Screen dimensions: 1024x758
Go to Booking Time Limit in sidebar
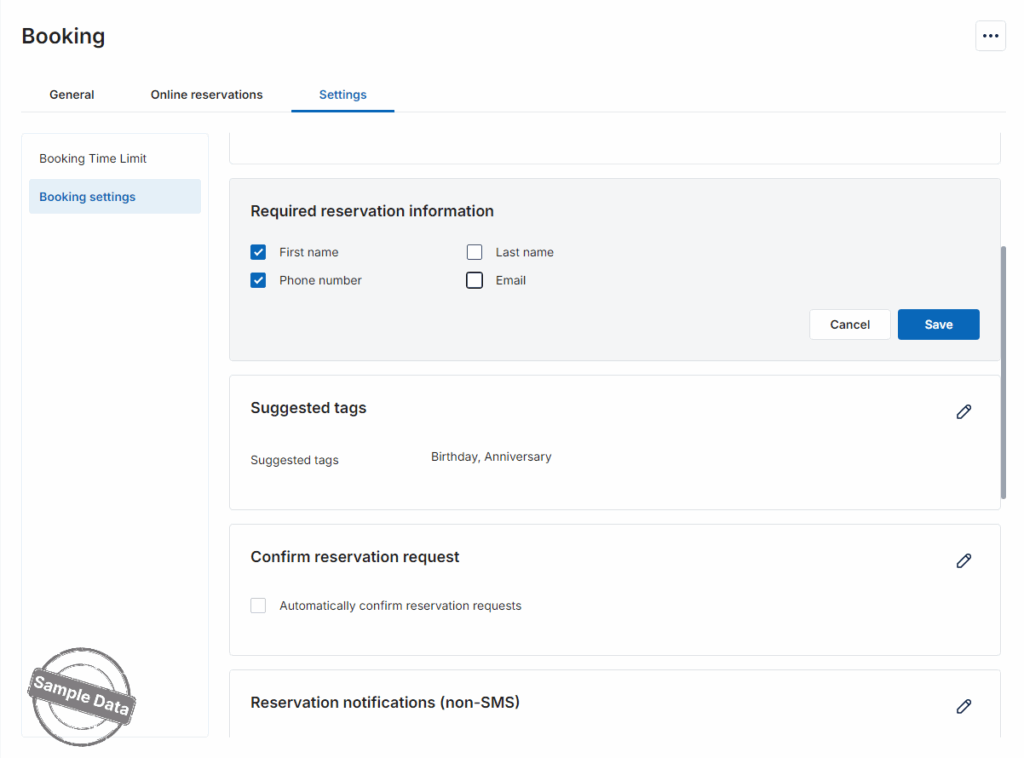tap(93, 159)
